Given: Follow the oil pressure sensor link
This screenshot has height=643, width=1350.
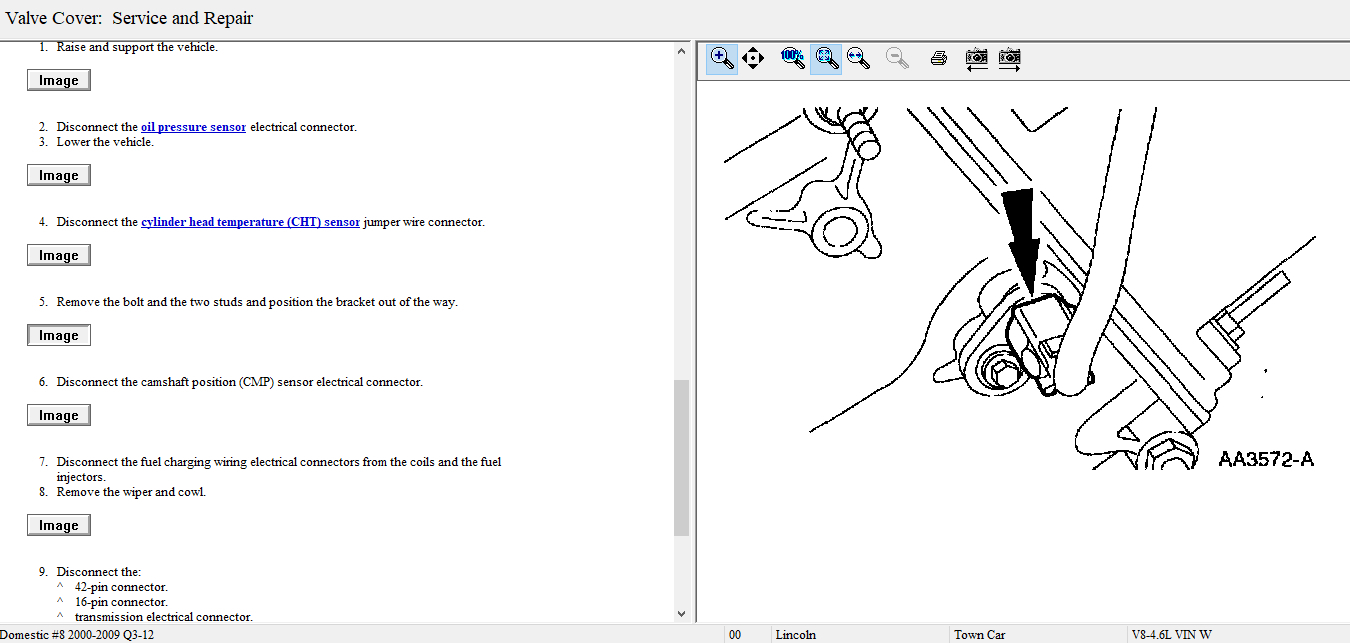Looking at the screenshot, I should tap(193, 127).
